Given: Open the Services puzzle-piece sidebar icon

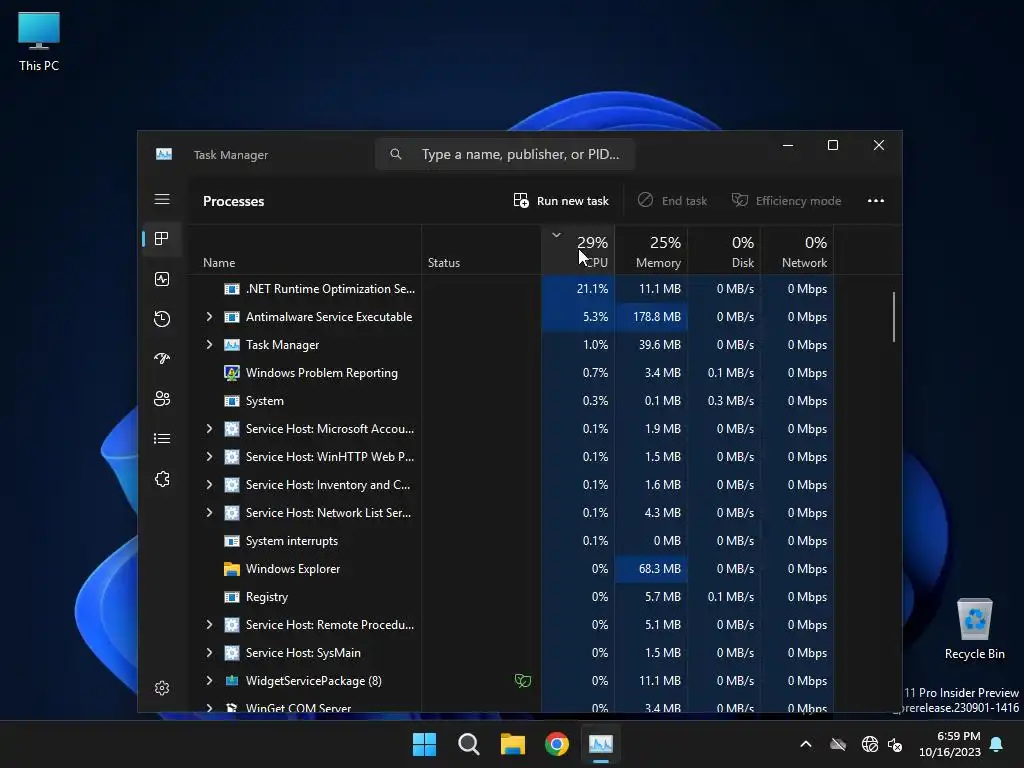Looking at the screenshot, I should pos(162,479).
